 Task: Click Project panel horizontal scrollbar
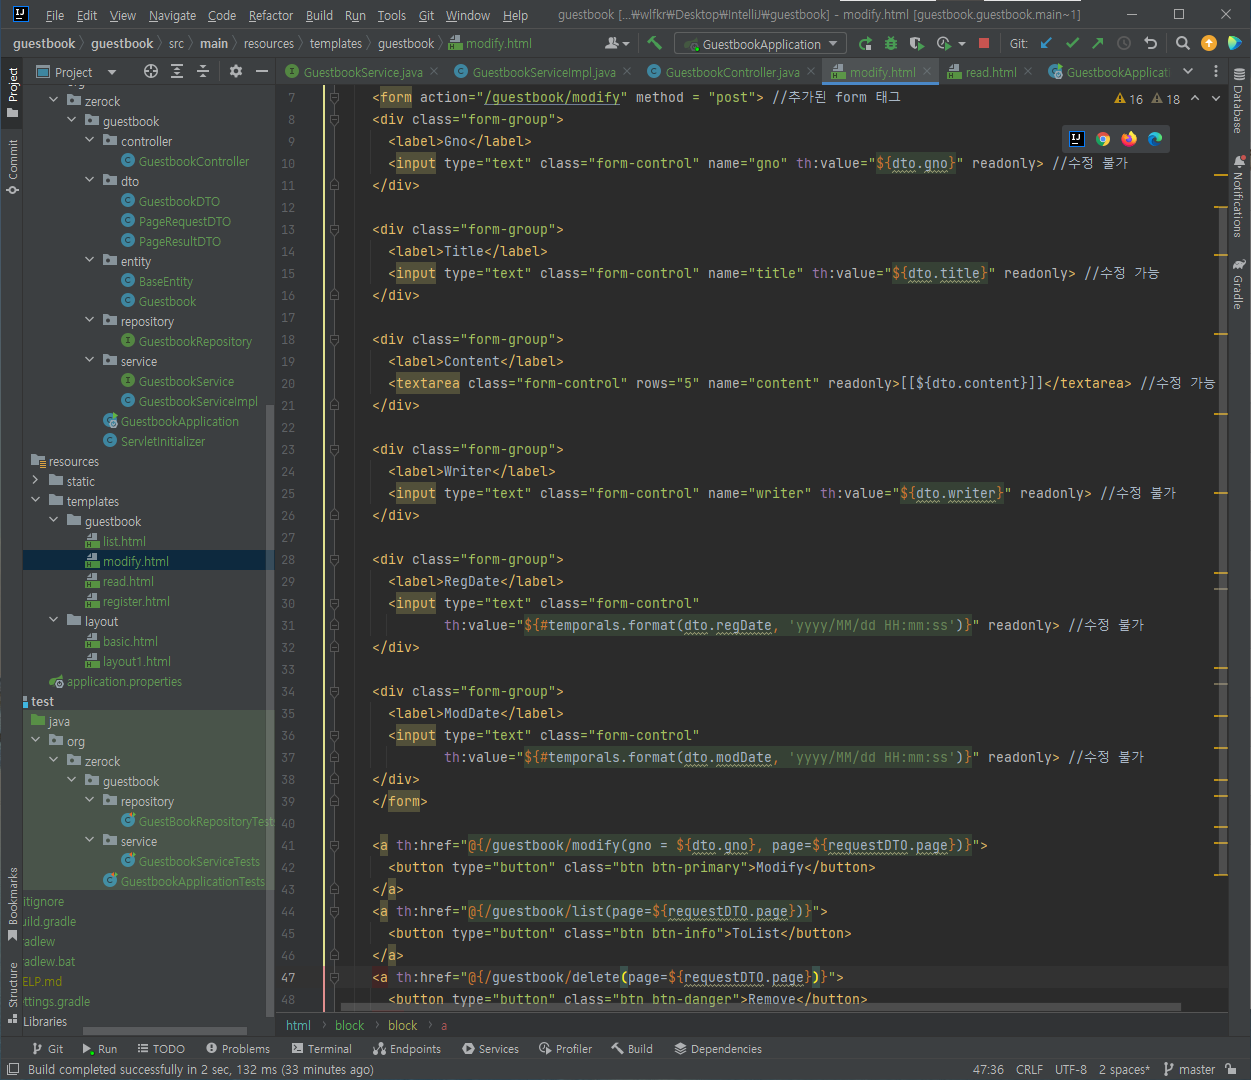pyautogui.click(x=165, y=1031)
